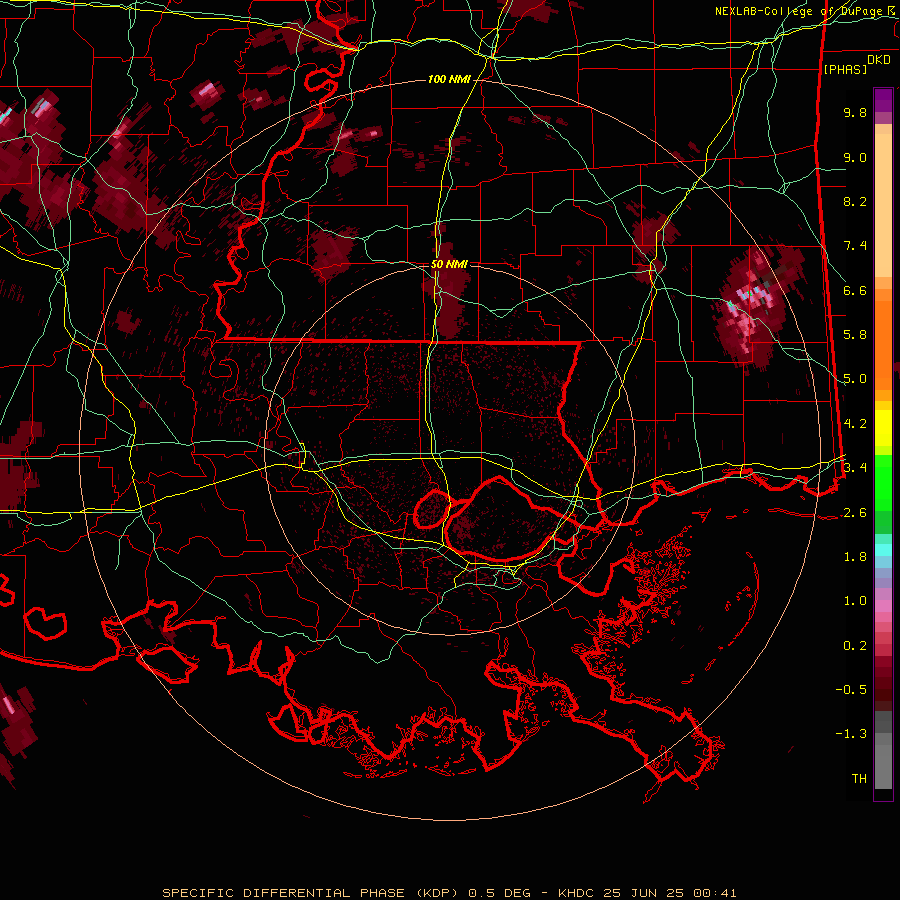Click the Specific Differential Phase caption text
Image resolution: width=900 pixels, height=900 pixels.
tap(310, 893)
